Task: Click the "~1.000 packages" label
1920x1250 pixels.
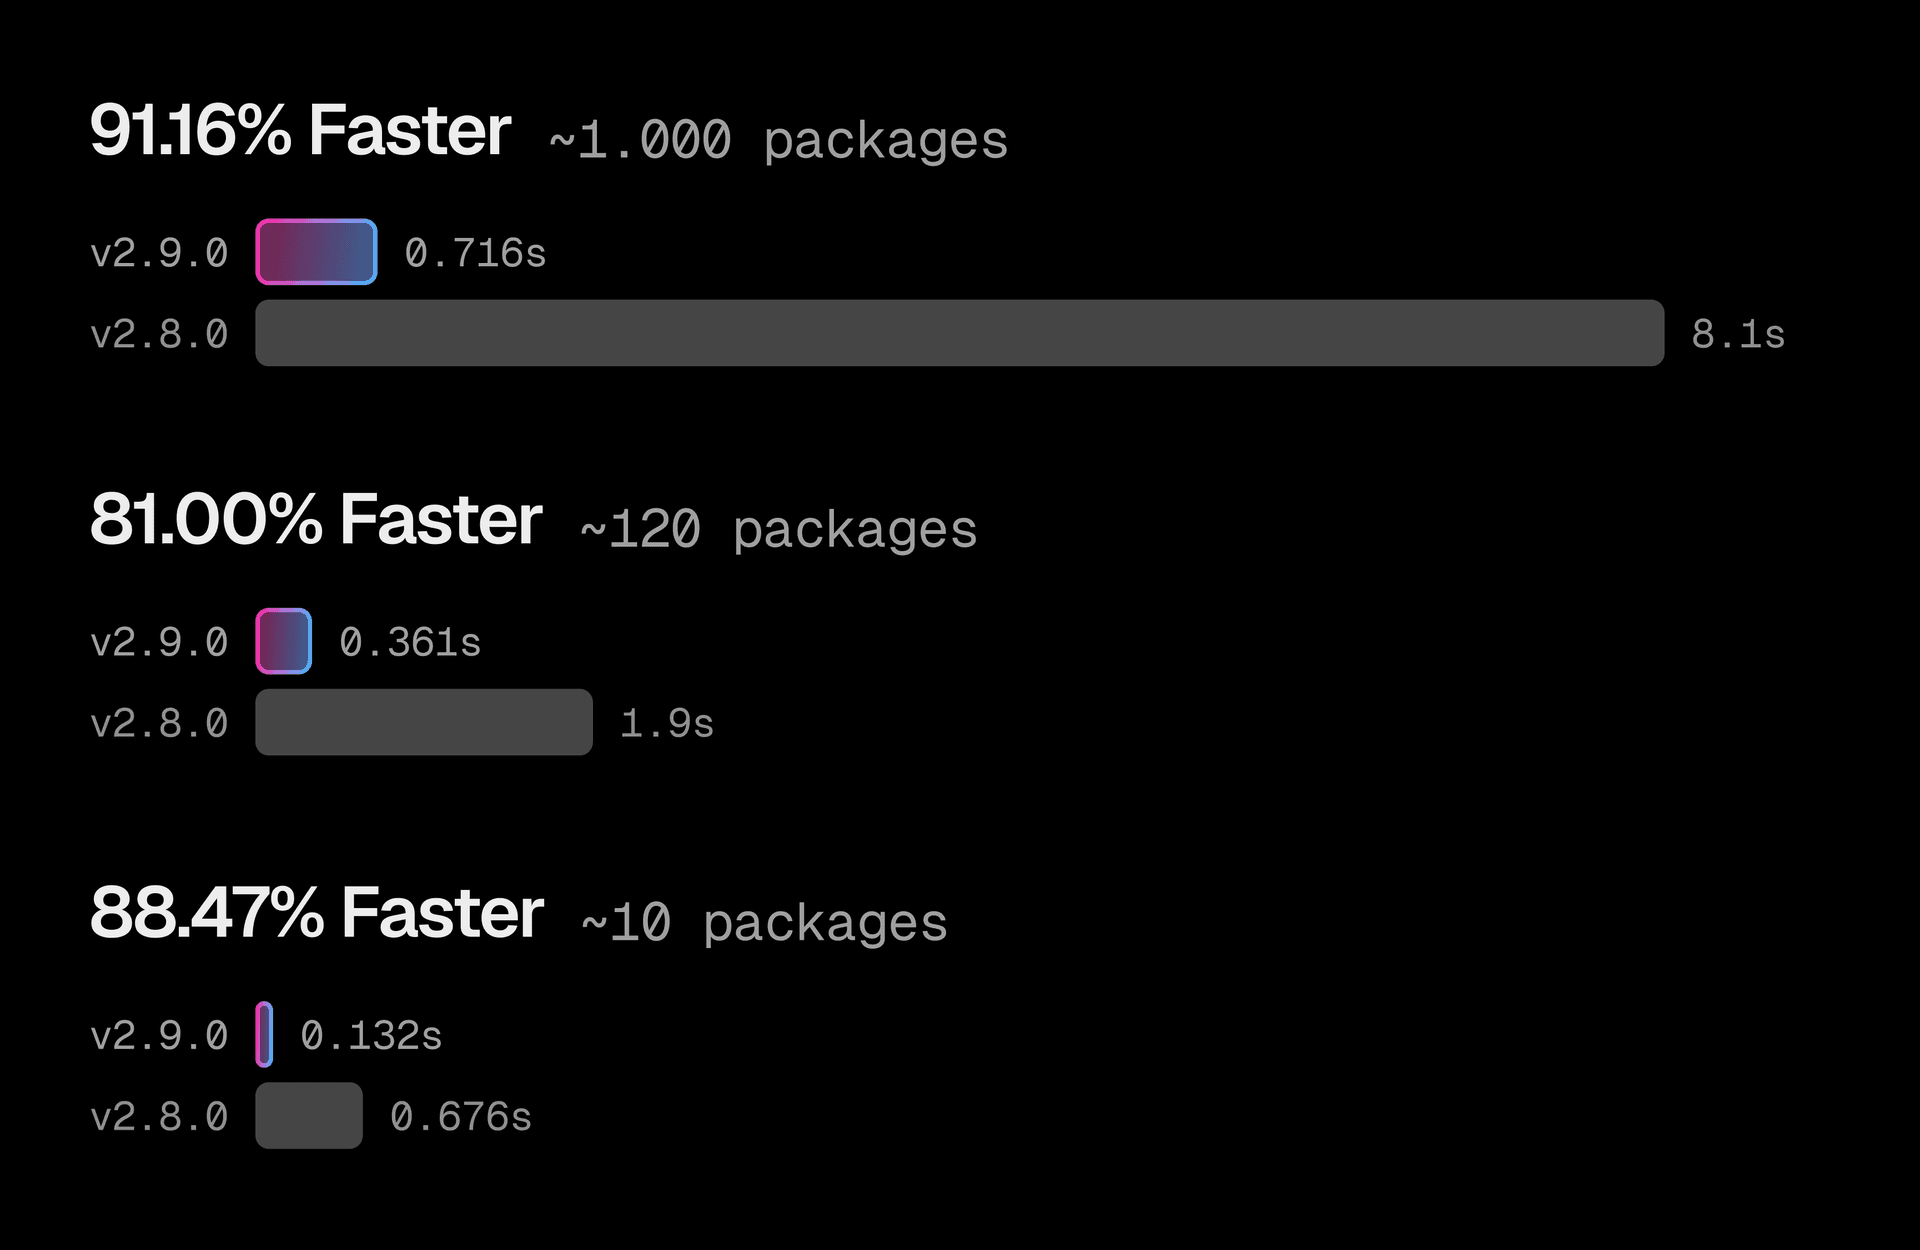Action: [778, 140]
